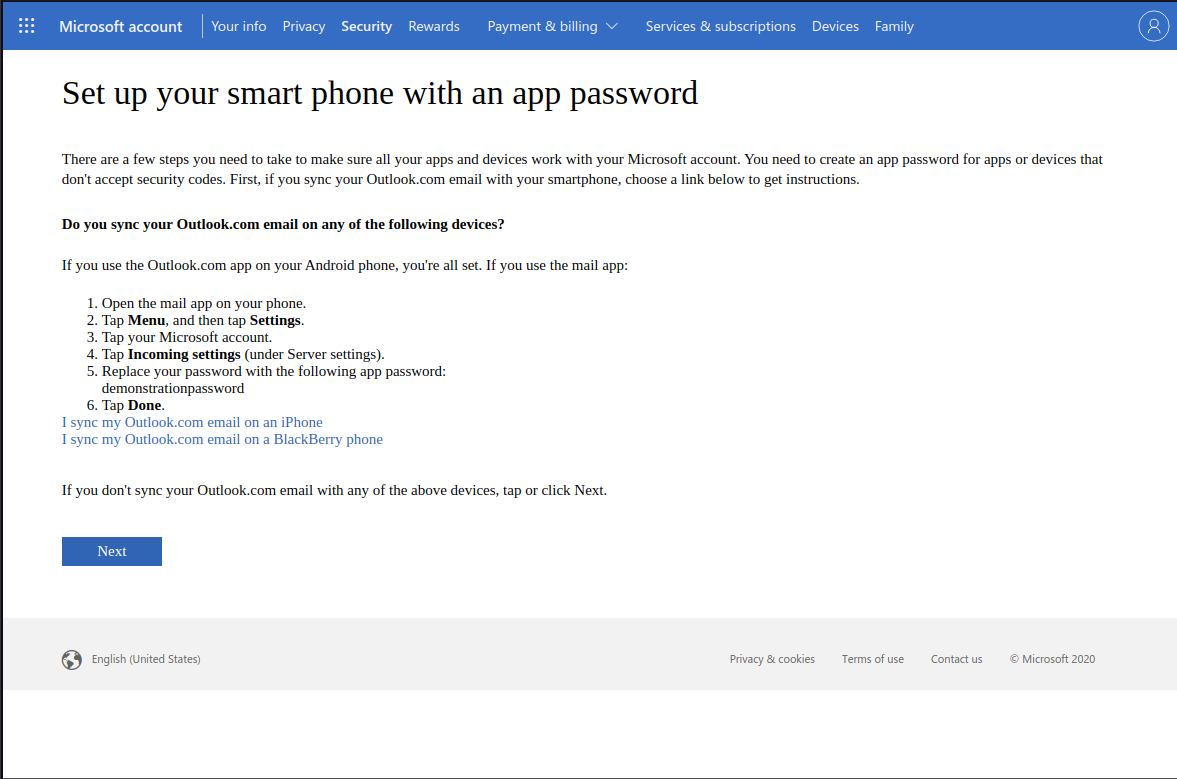Select the Security tab

(366, 26)
